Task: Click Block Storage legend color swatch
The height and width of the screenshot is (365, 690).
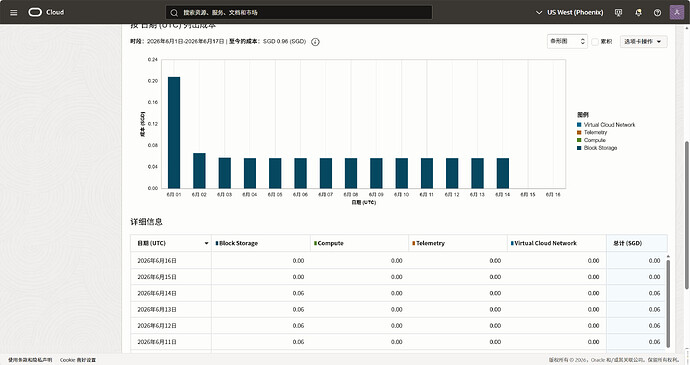Action: point(579,148)
